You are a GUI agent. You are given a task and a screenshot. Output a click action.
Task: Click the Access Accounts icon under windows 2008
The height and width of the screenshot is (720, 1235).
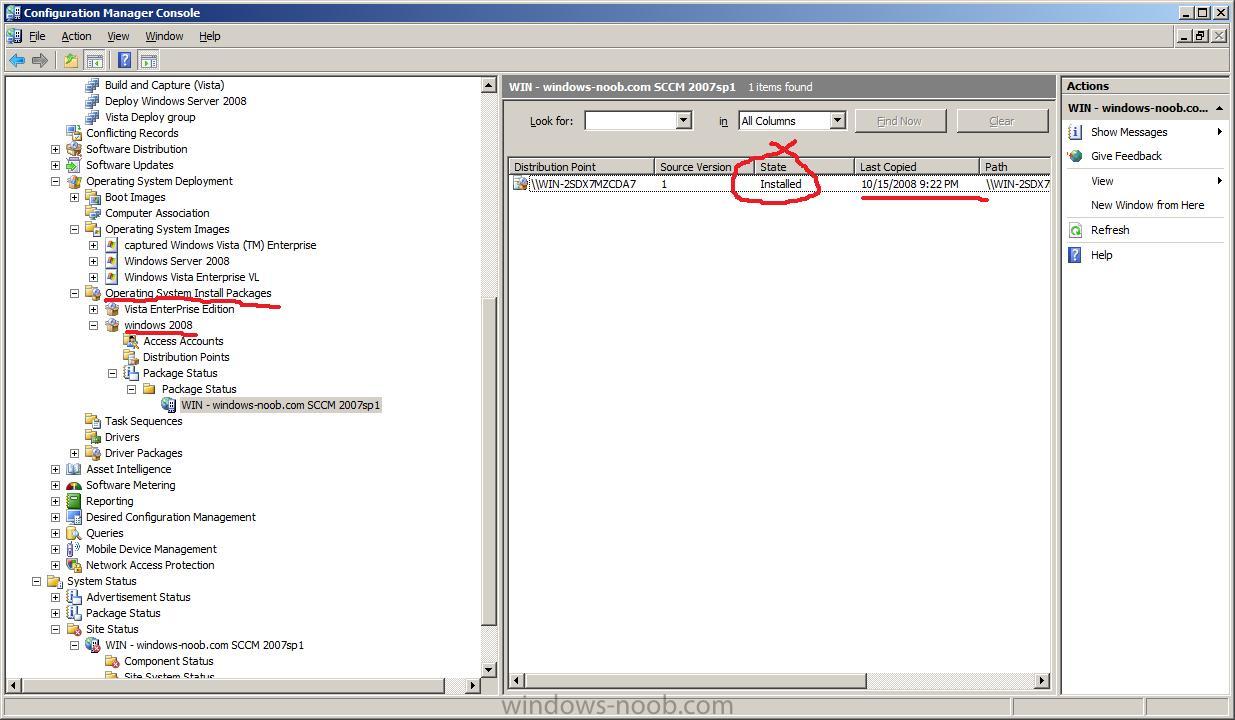131,341
